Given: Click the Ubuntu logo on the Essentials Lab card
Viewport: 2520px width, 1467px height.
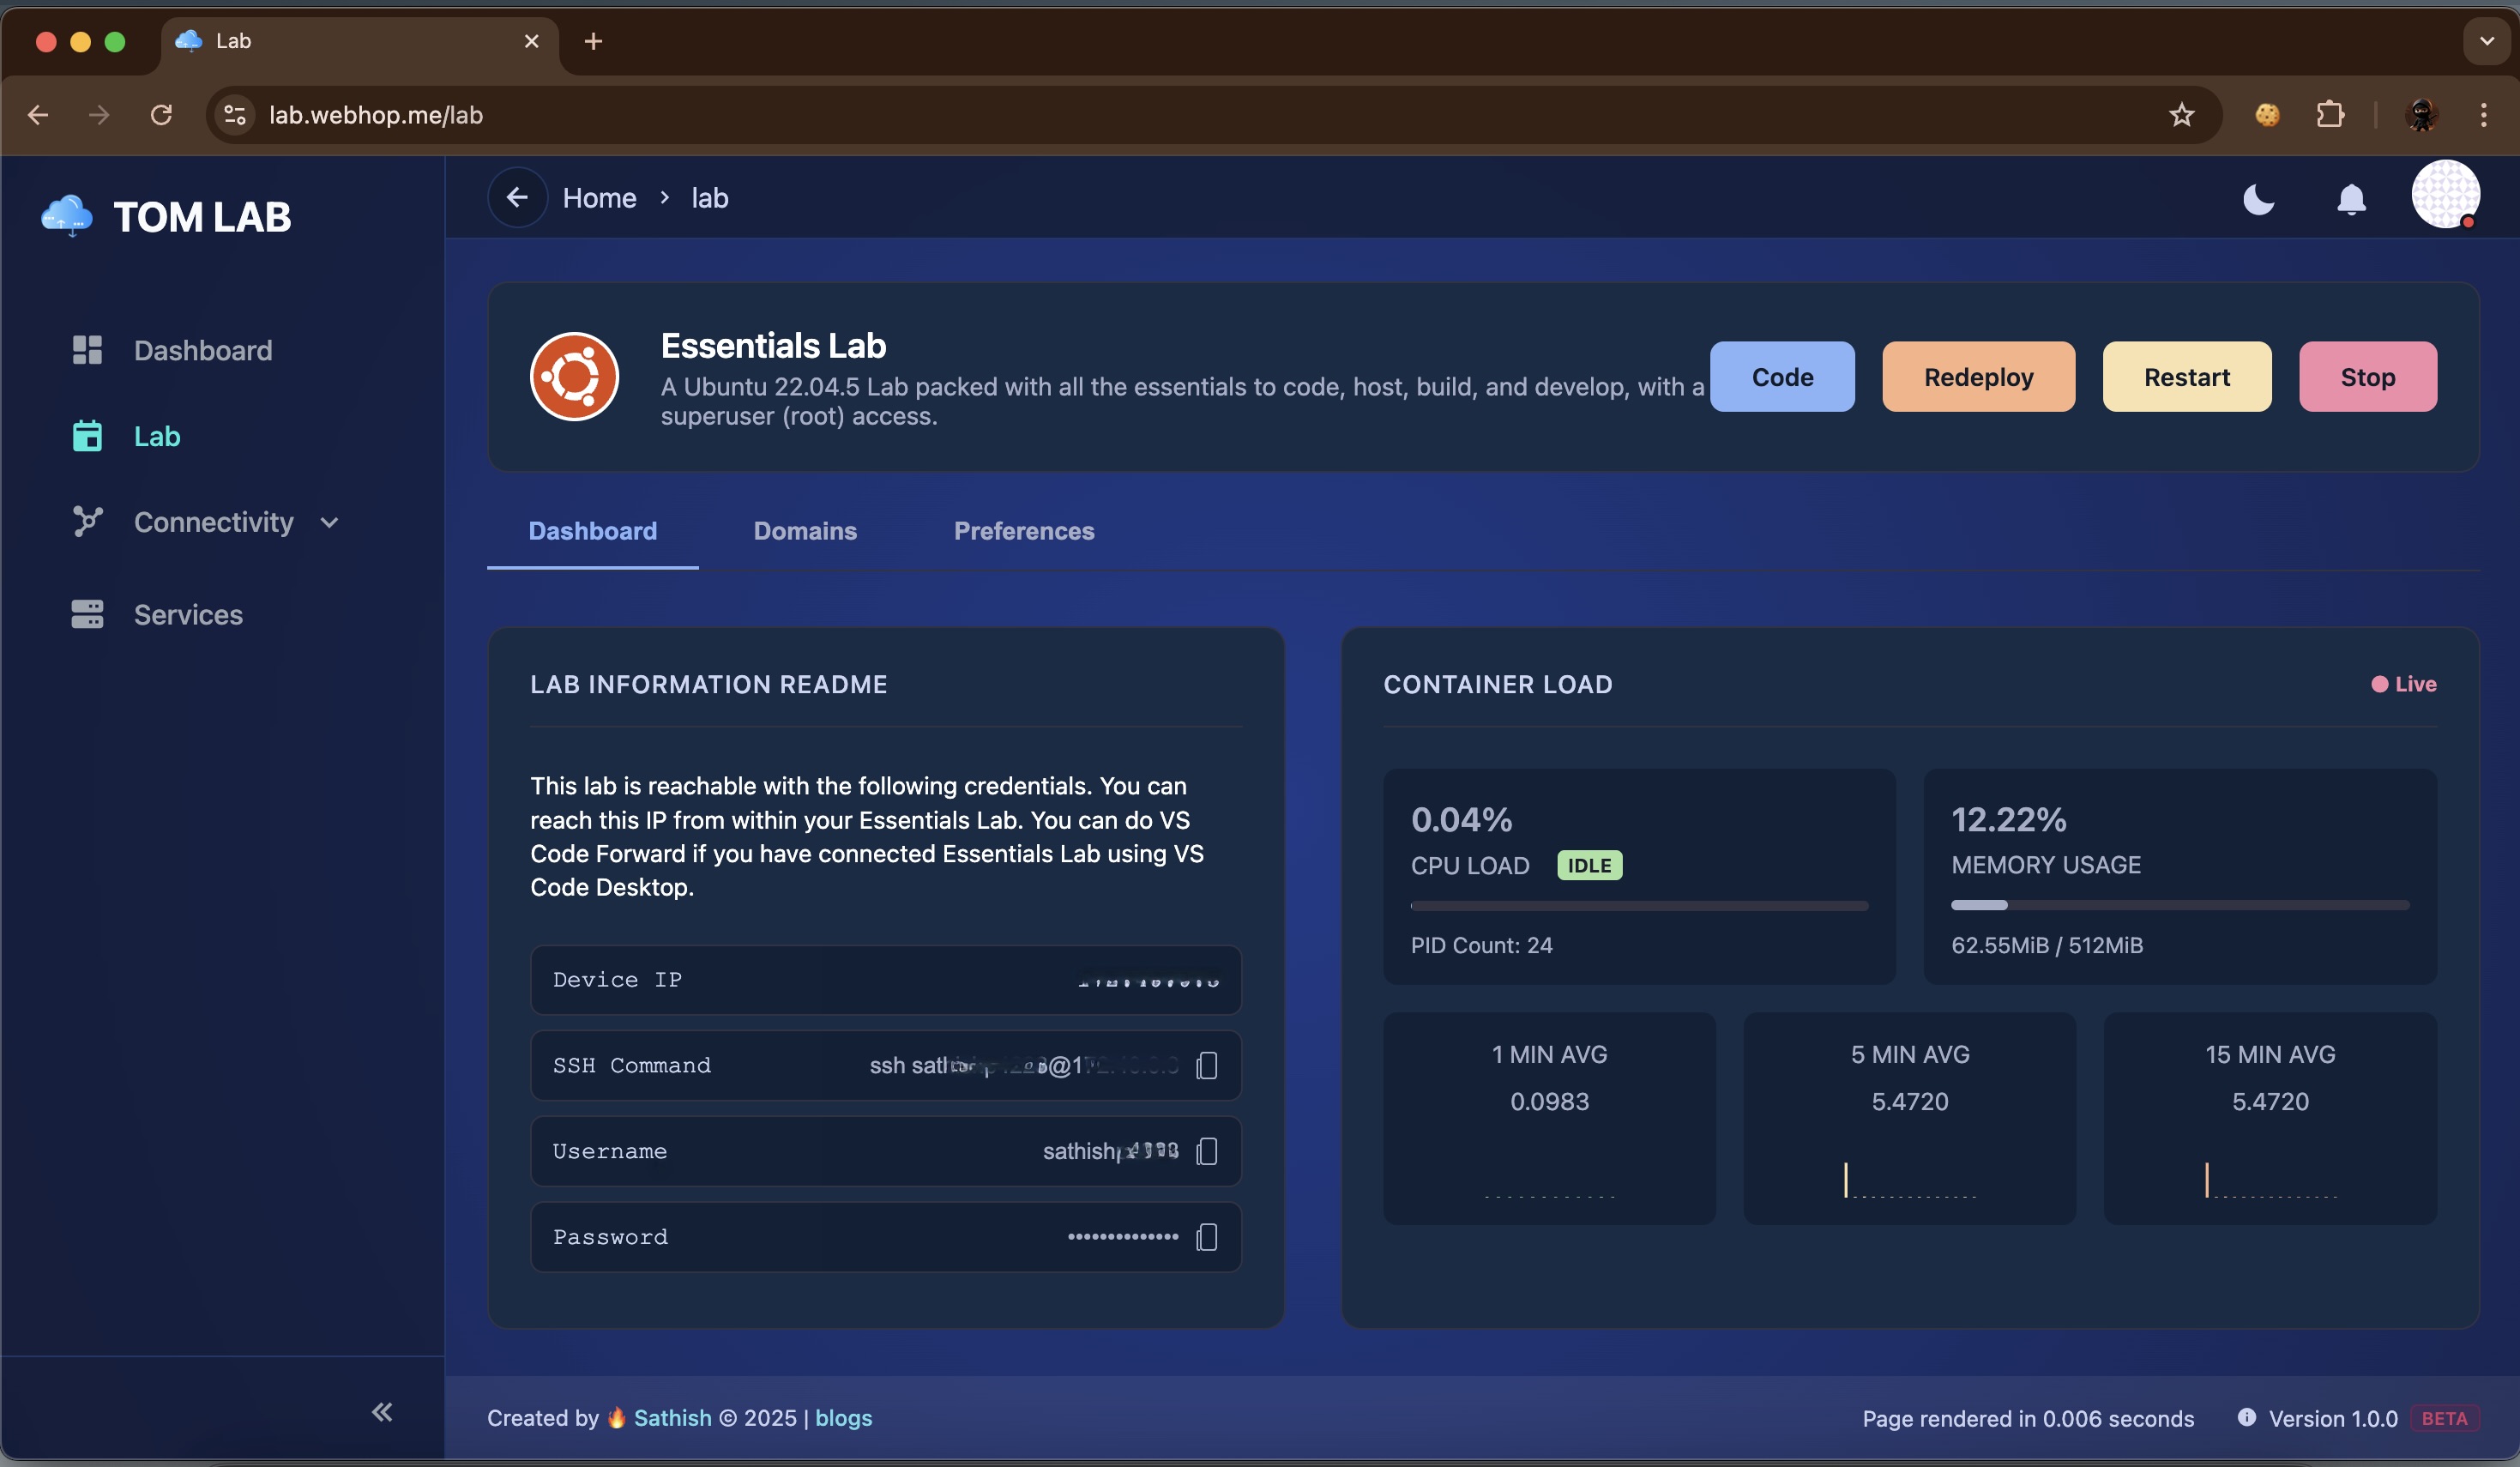Looking at the screenshot, I should pos(575,377).
